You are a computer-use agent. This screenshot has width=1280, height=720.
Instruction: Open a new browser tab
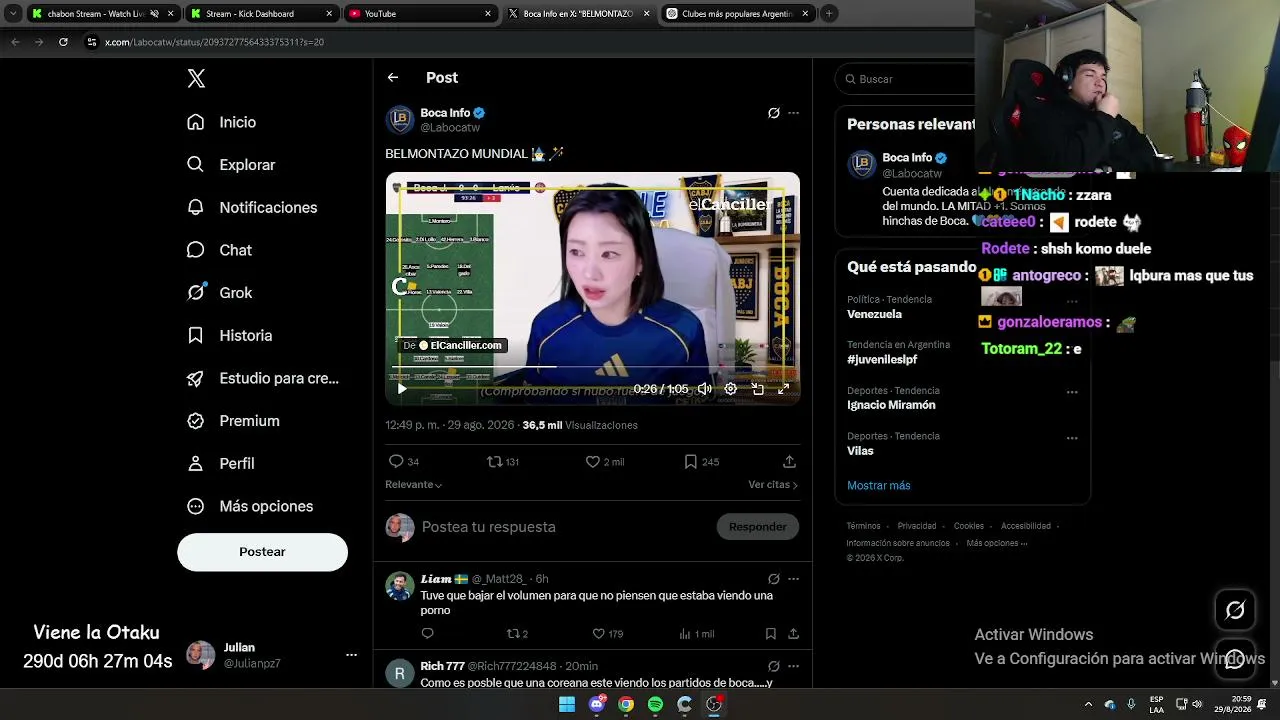pyautogui.click(x=829, y=14)
